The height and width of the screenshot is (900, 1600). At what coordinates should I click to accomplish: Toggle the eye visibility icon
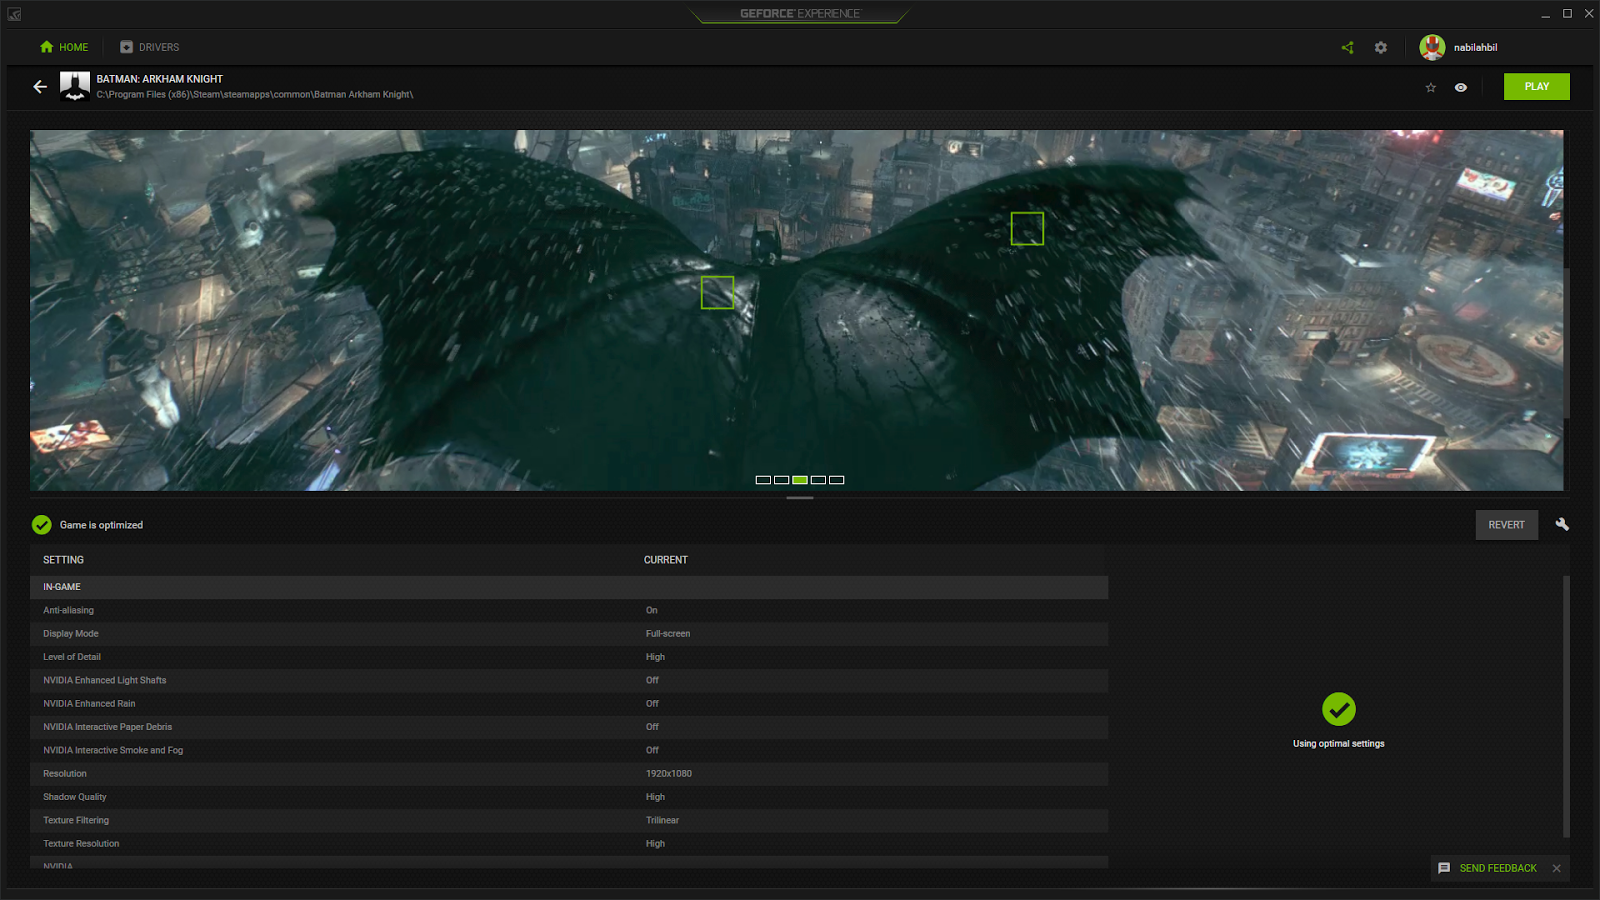[1461, 88]
